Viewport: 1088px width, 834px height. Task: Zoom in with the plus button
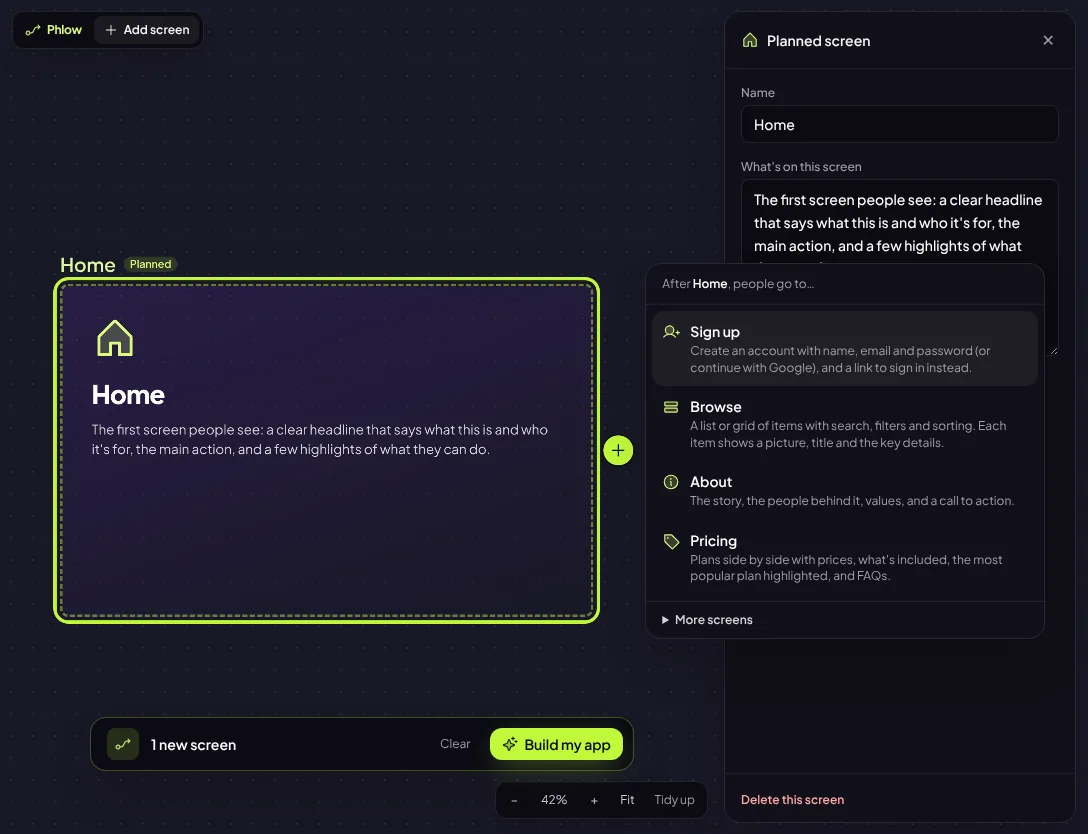pos(594,800)
